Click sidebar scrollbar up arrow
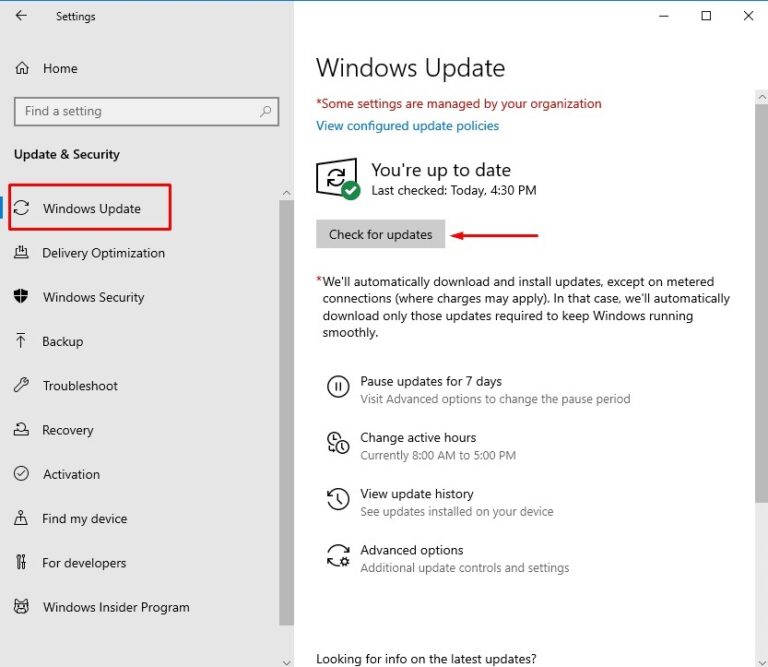This screenshot has width=768, height=667. pos(287,193)
